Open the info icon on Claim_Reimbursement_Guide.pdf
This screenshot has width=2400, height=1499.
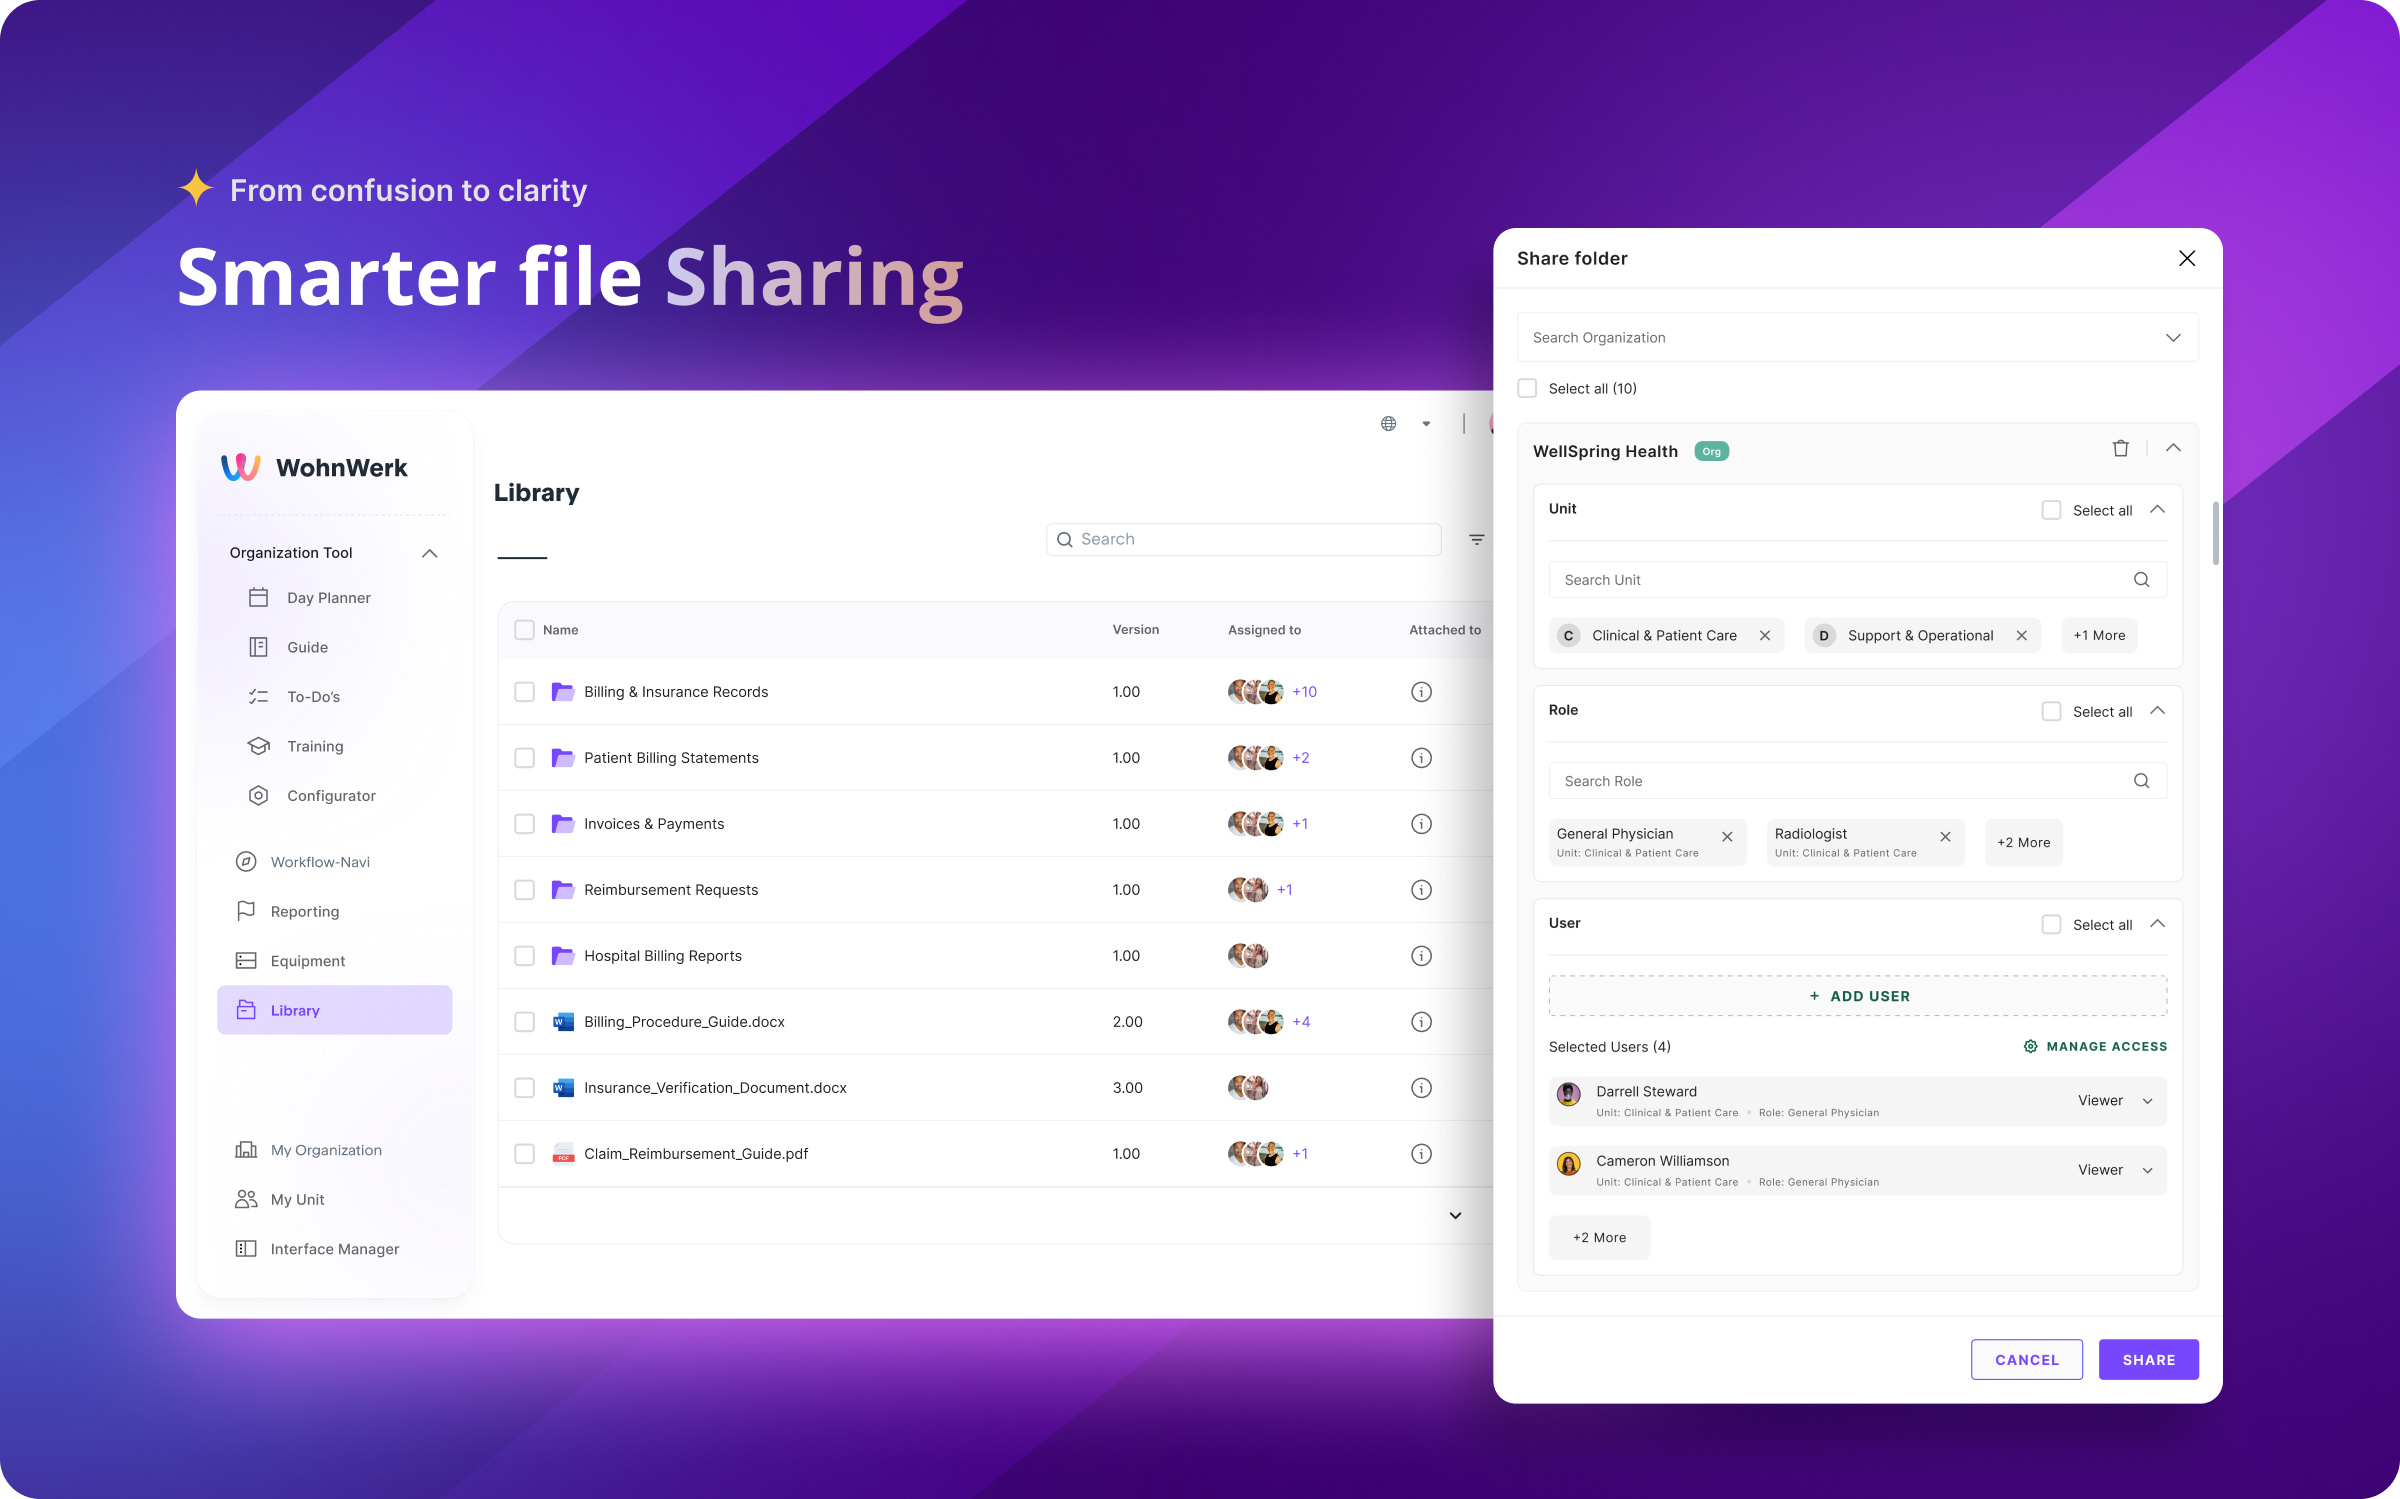1421,1153
